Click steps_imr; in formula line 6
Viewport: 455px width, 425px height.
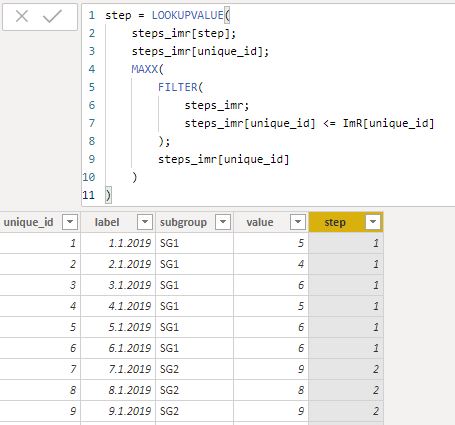(x=217, y=105)
